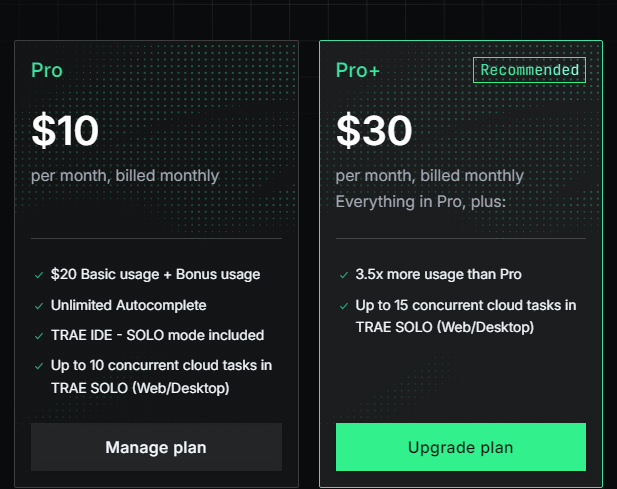
Task: Click the checkmark beside $20 Basic usage
Action: [x=38, y=275]
